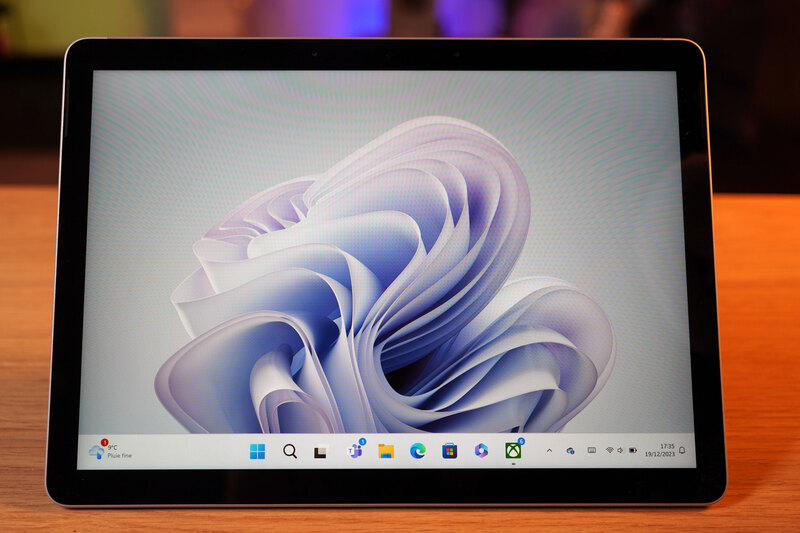
Task: Launch Microsoft Edge browser
Action: pos(417,451)
